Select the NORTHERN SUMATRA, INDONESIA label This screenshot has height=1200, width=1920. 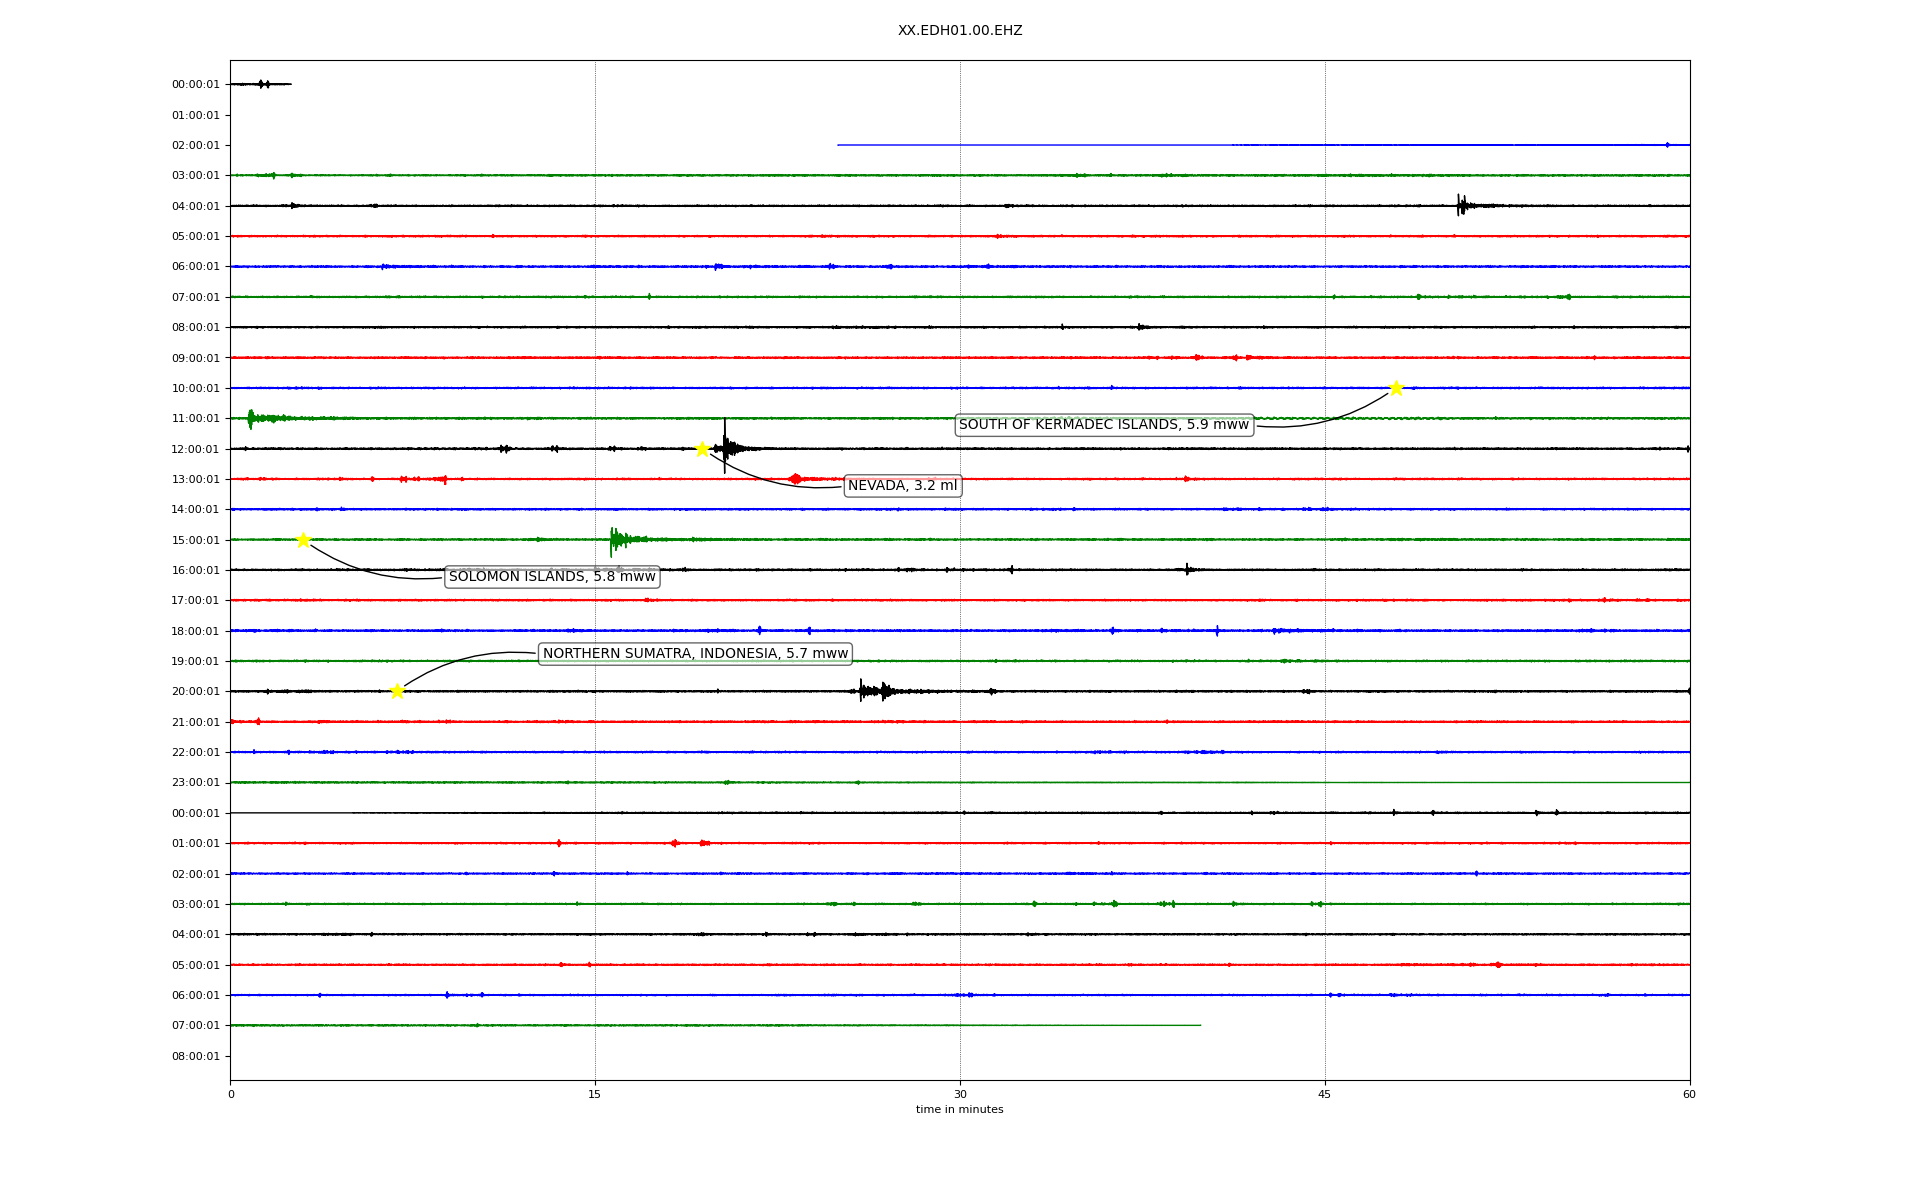[695, 654]
